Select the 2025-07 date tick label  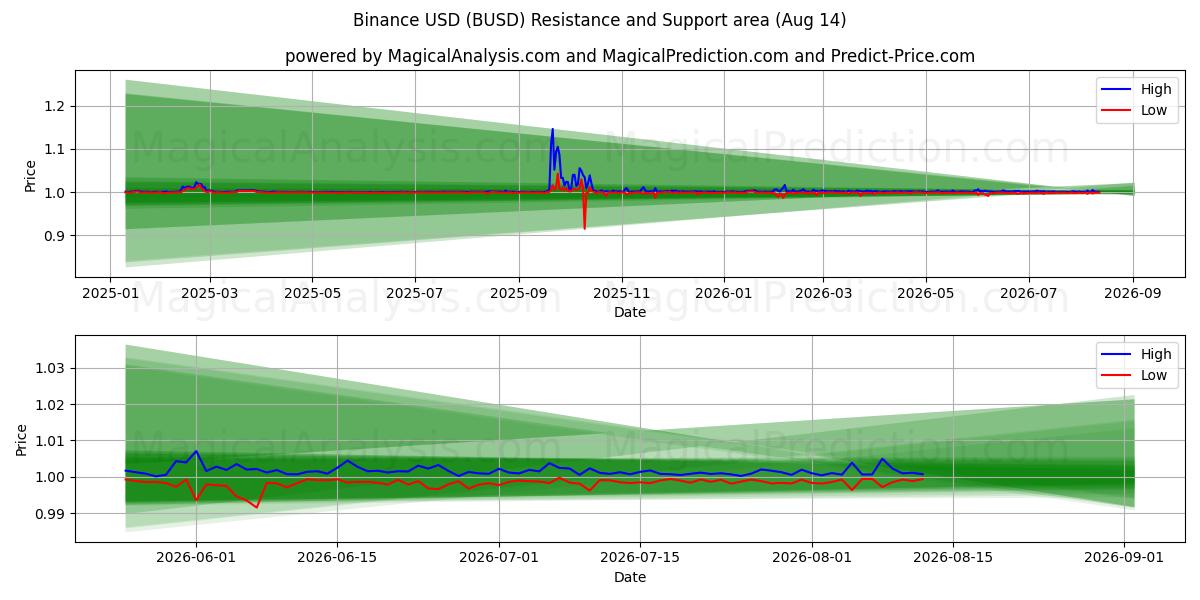tap(415, 293)
